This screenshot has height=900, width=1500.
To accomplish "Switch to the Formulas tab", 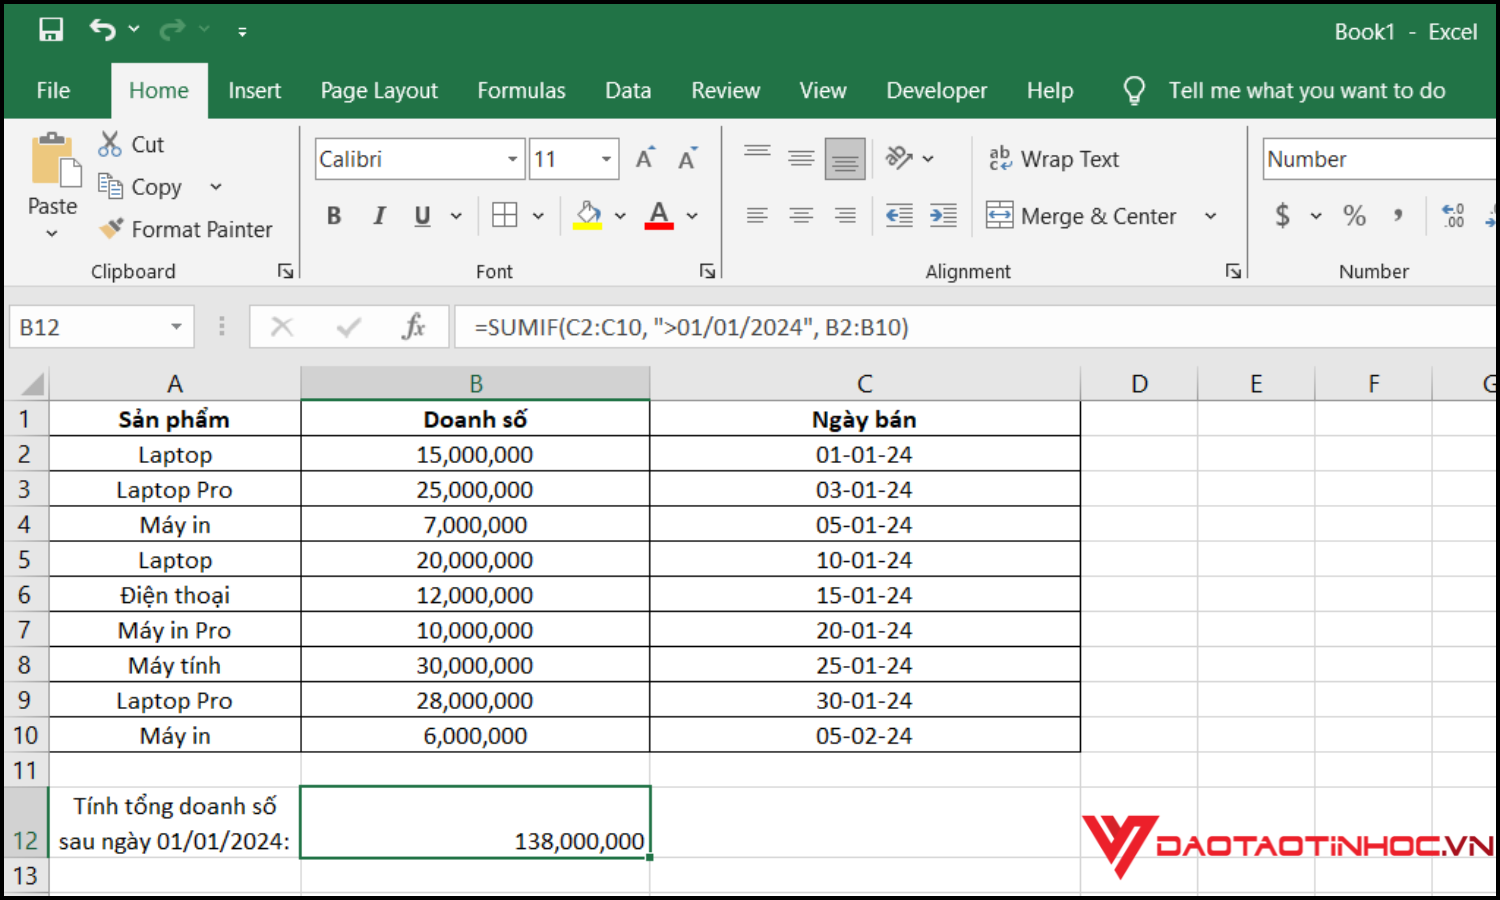I will (521, 91).
